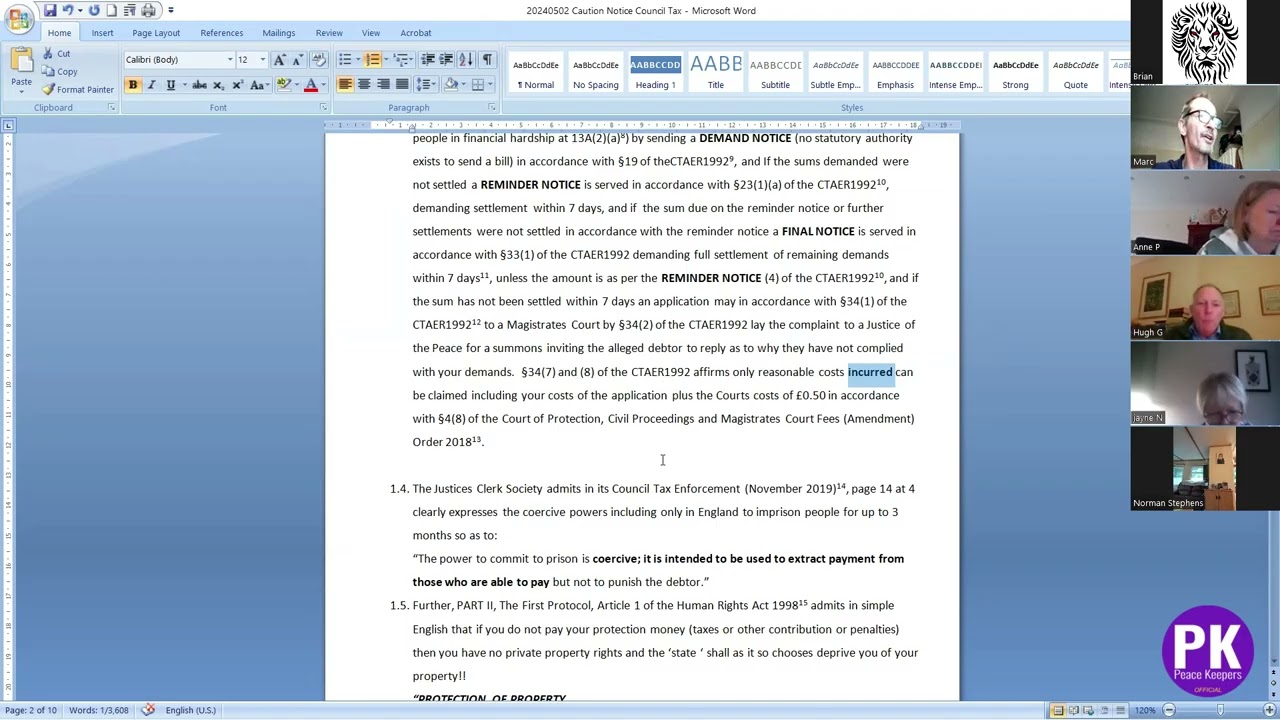Screen dimensions: 1280x720
Task: Open the font size dropdown
Action: (263, 60)
